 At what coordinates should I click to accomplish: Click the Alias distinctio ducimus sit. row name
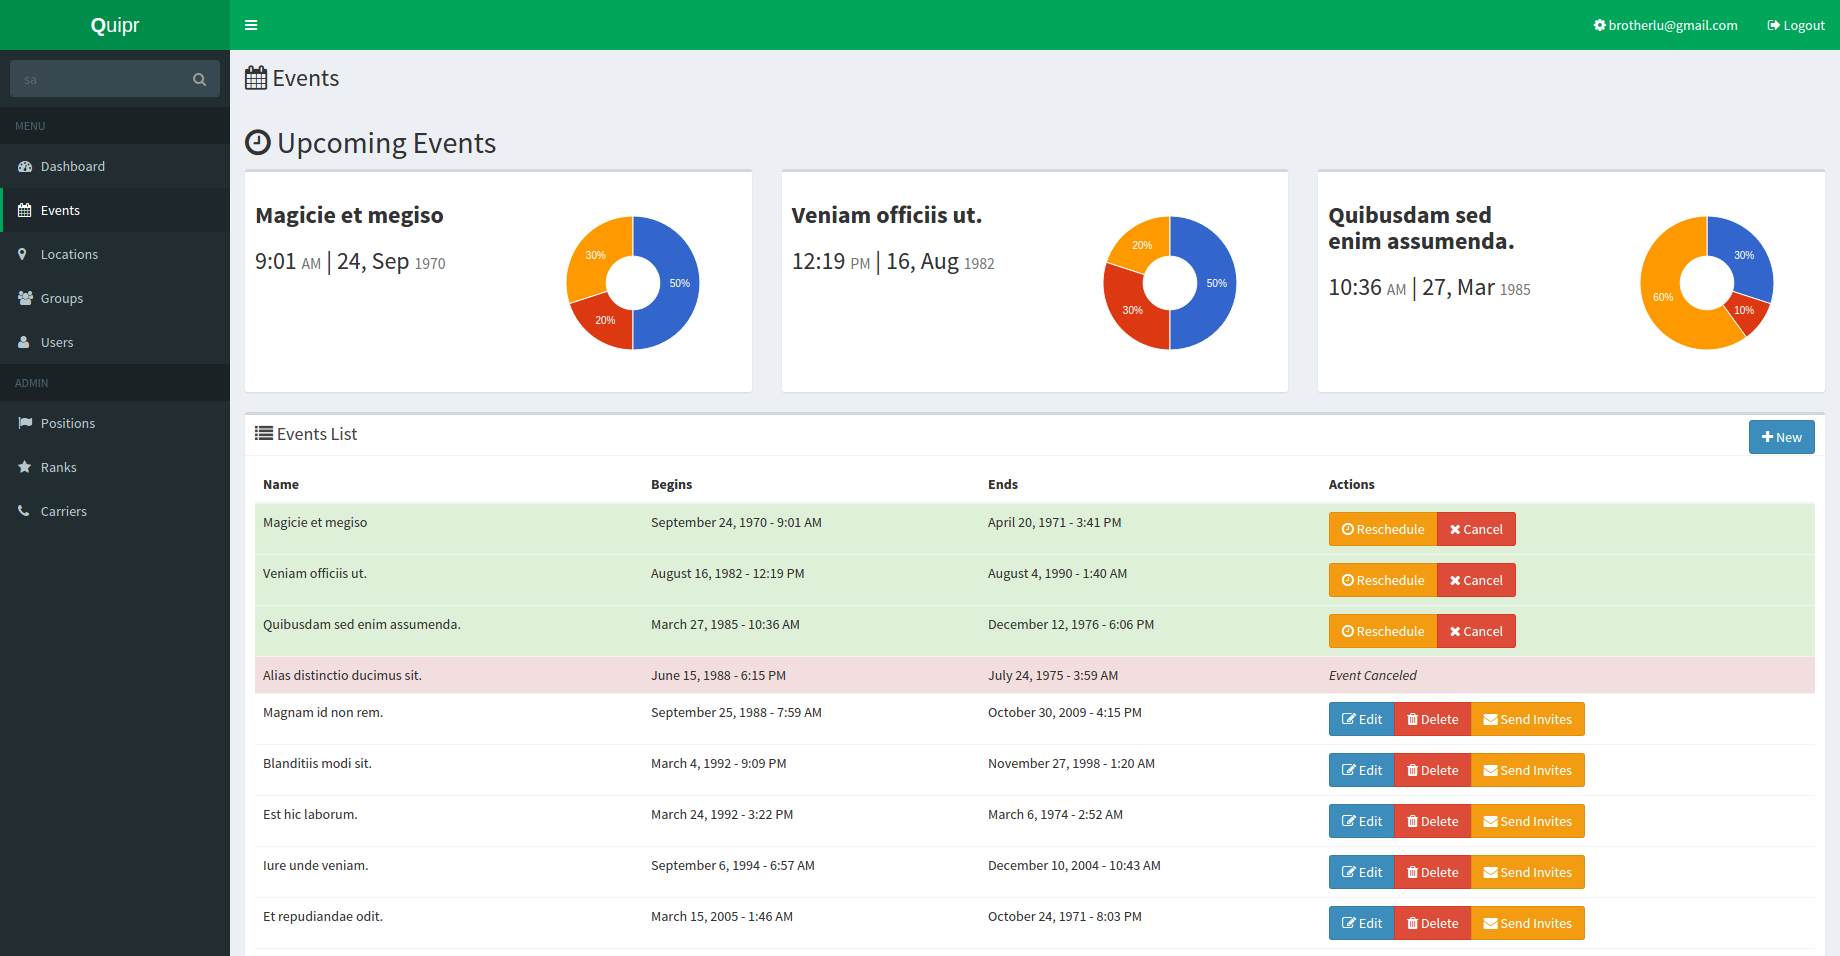342,675
